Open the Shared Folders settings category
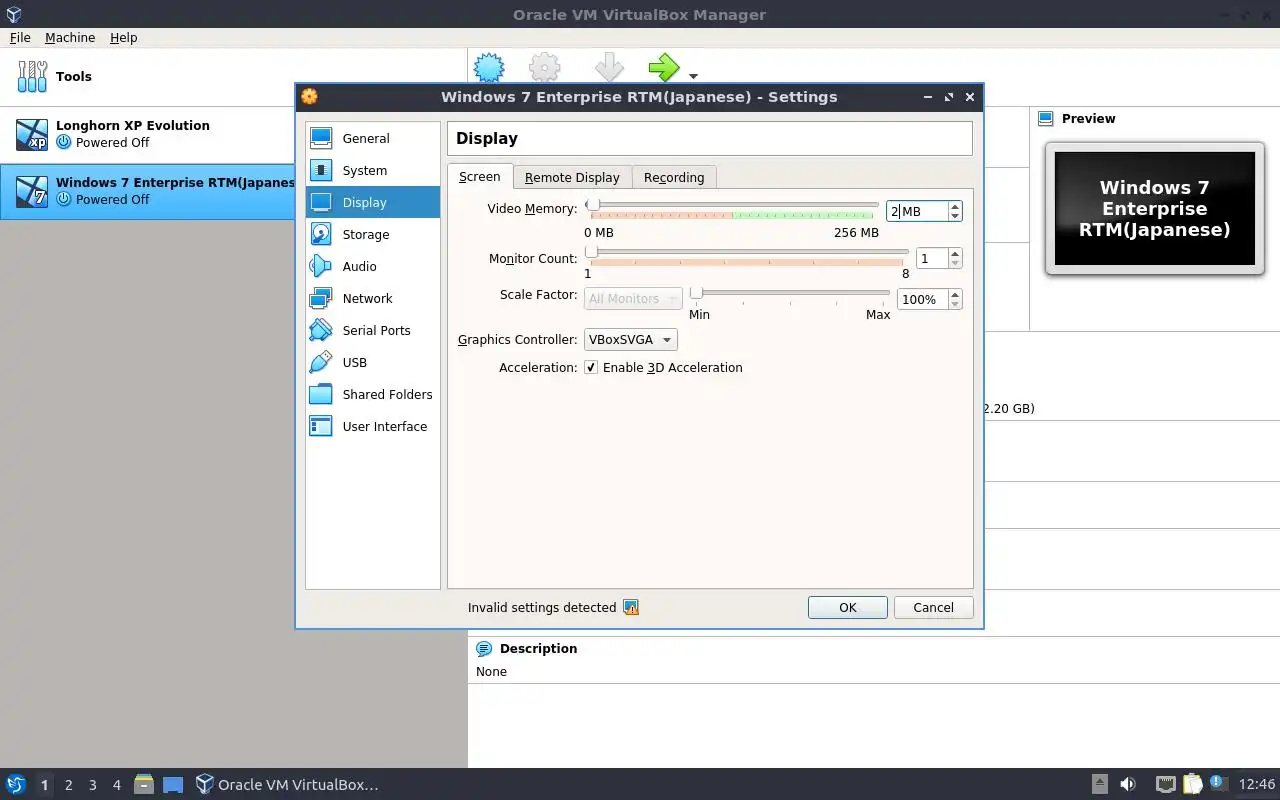The image size is (1280, 800). 372,394
